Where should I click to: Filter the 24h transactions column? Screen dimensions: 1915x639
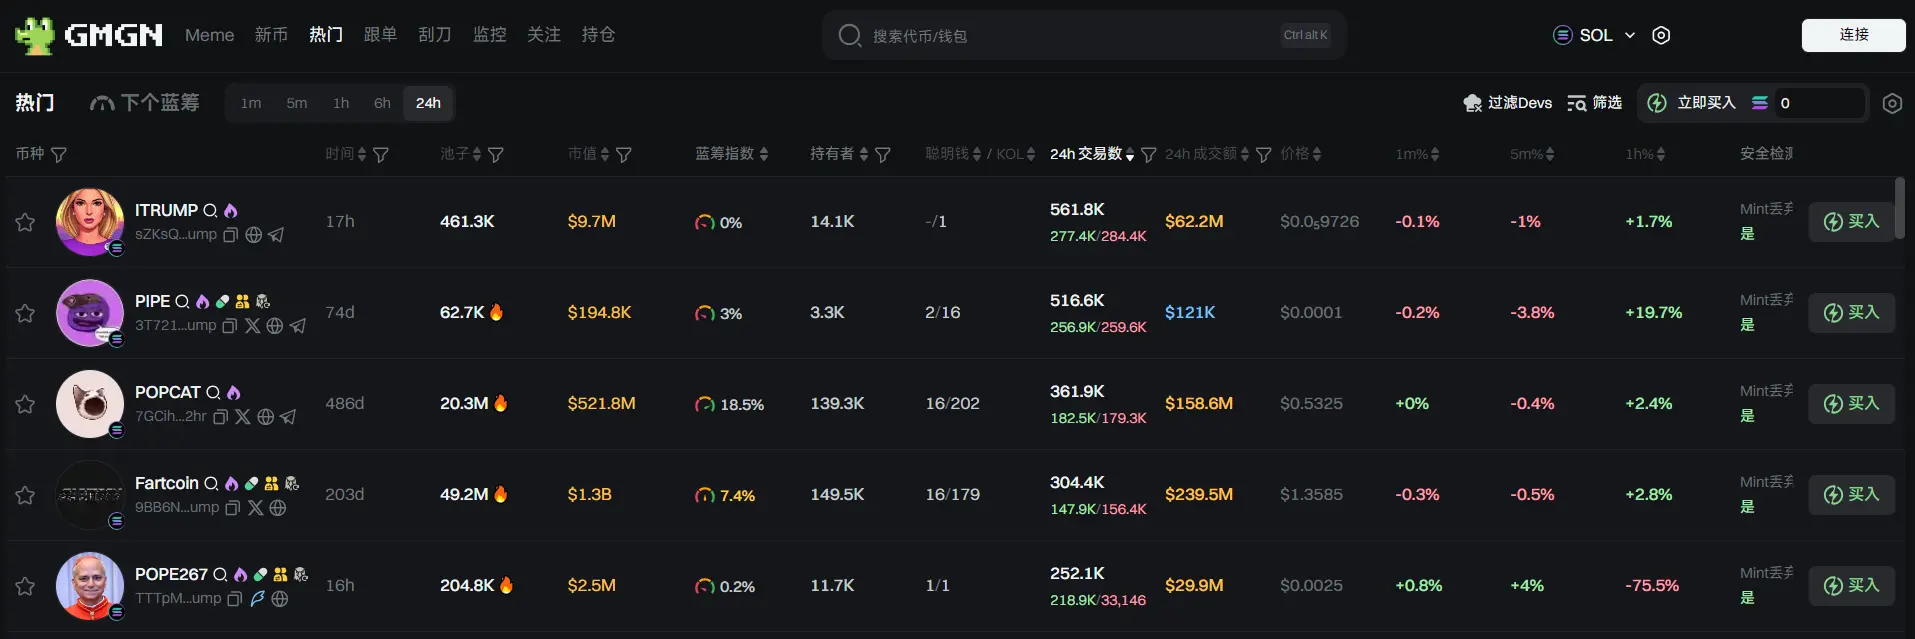(1148, 155)
